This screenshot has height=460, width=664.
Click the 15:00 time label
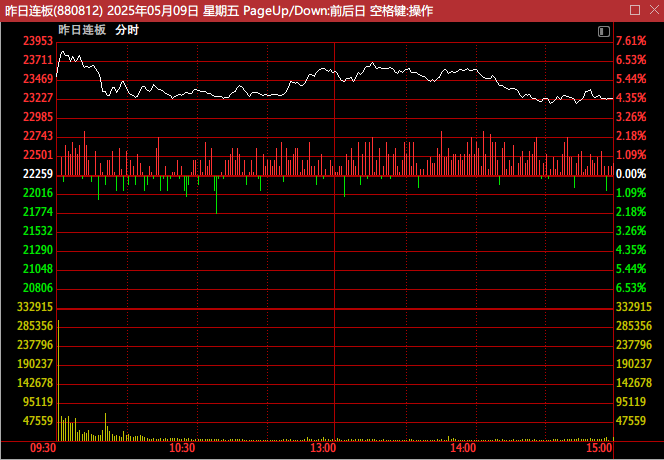coord(600,448)
